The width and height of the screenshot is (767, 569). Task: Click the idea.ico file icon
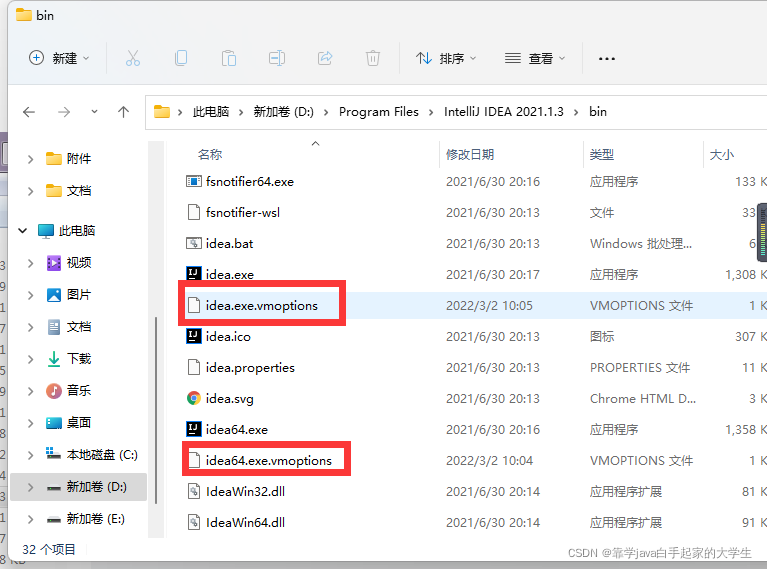point(194,336)
